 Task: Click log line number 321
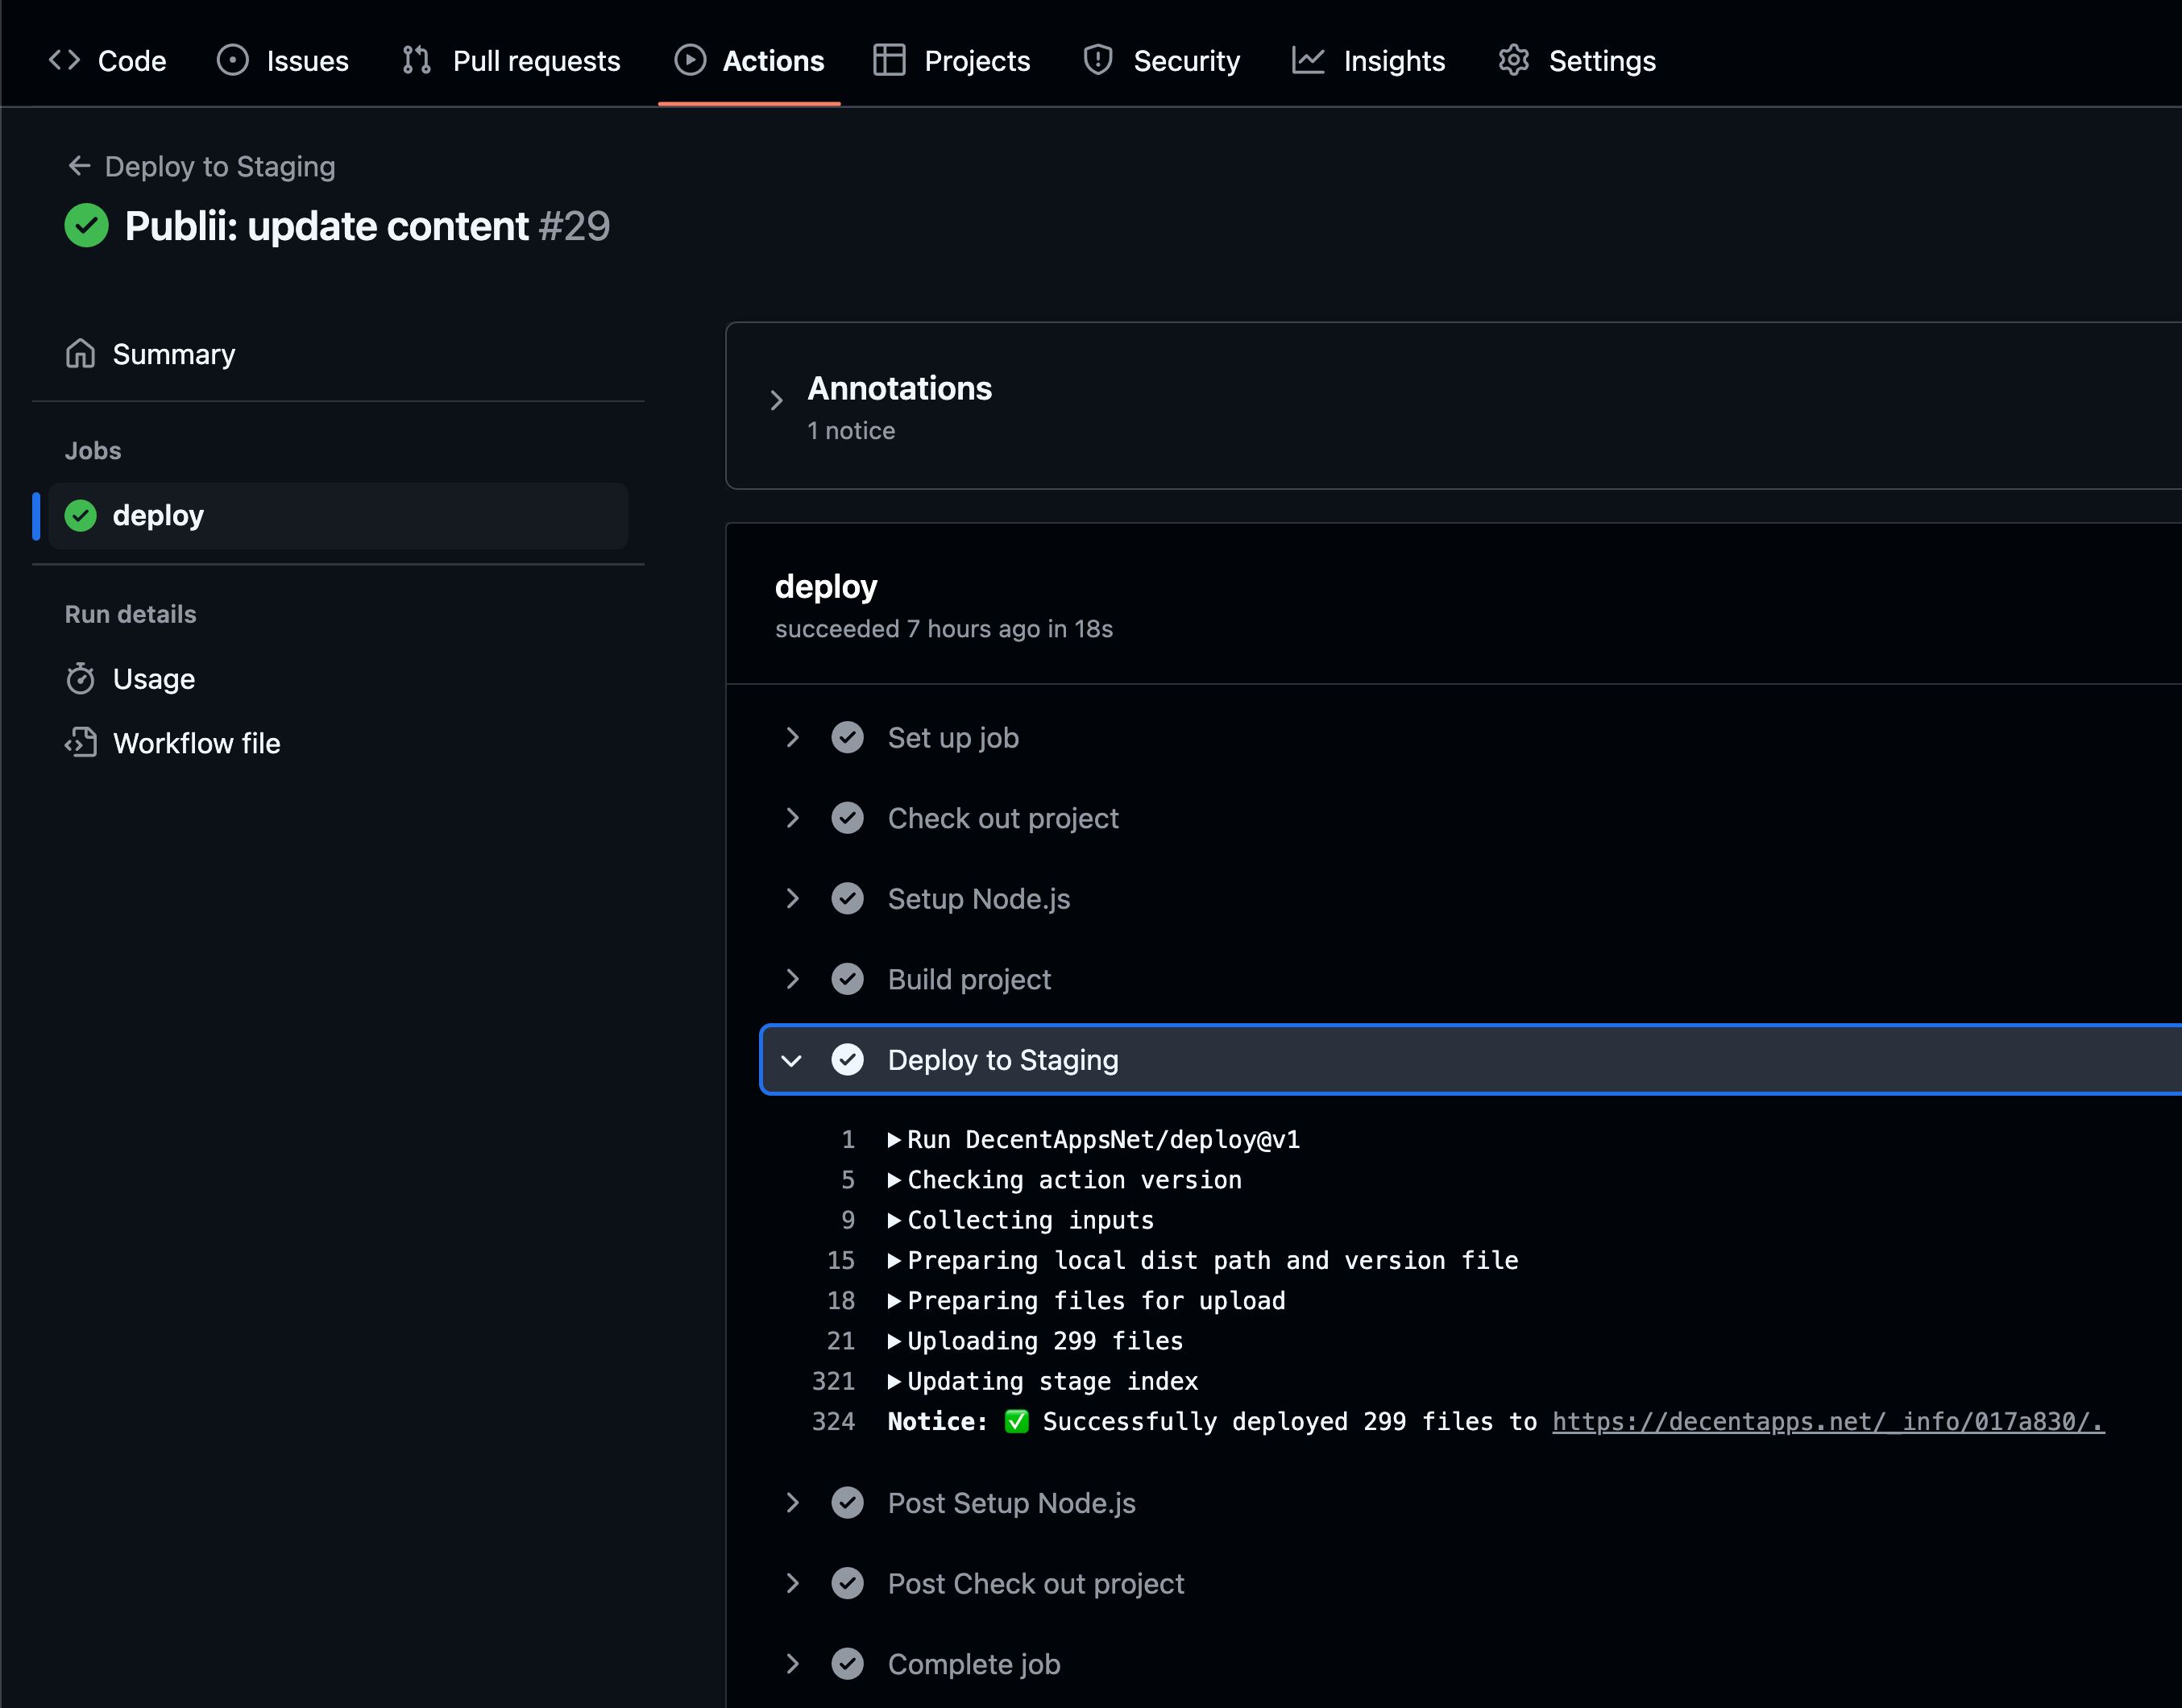(x=834, y=1382)
